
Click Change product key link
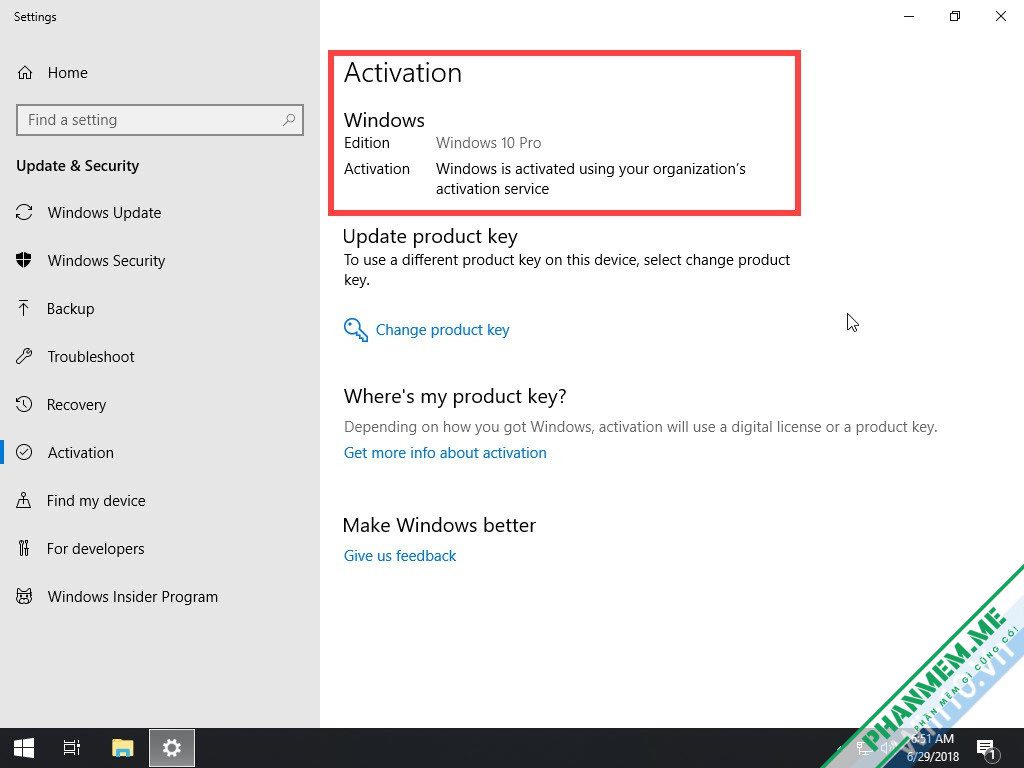coord(442,330)
